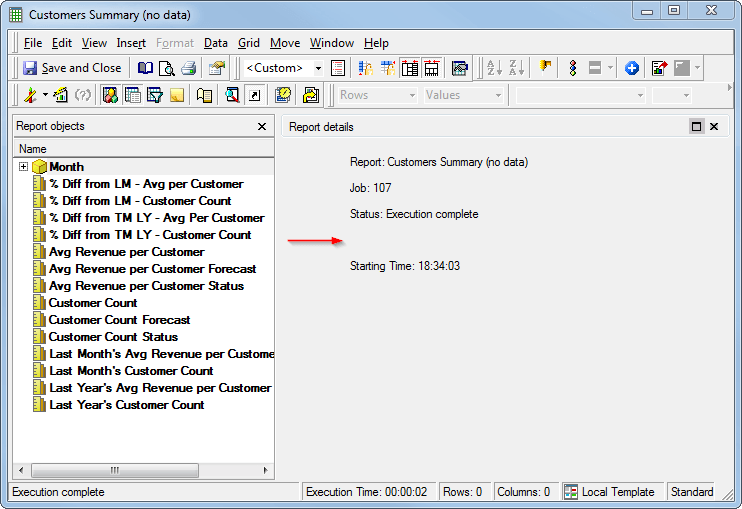The width and height of the screenshot is (742, 509).
Task: Click the sort descending Z-A icon
Action: (516, 68)
